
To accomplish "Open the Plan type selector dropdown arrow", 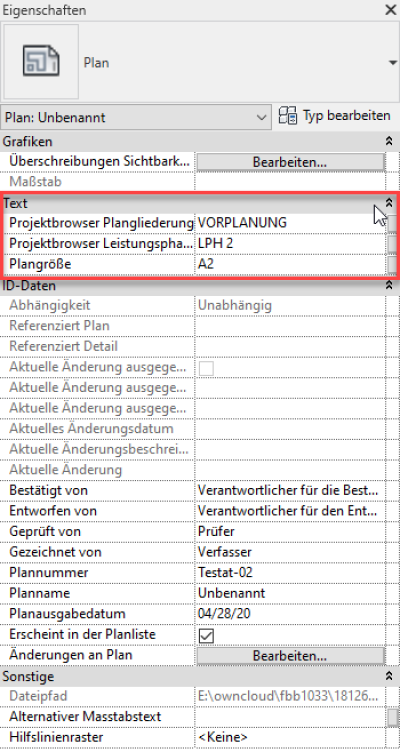I will coord(393,63).
